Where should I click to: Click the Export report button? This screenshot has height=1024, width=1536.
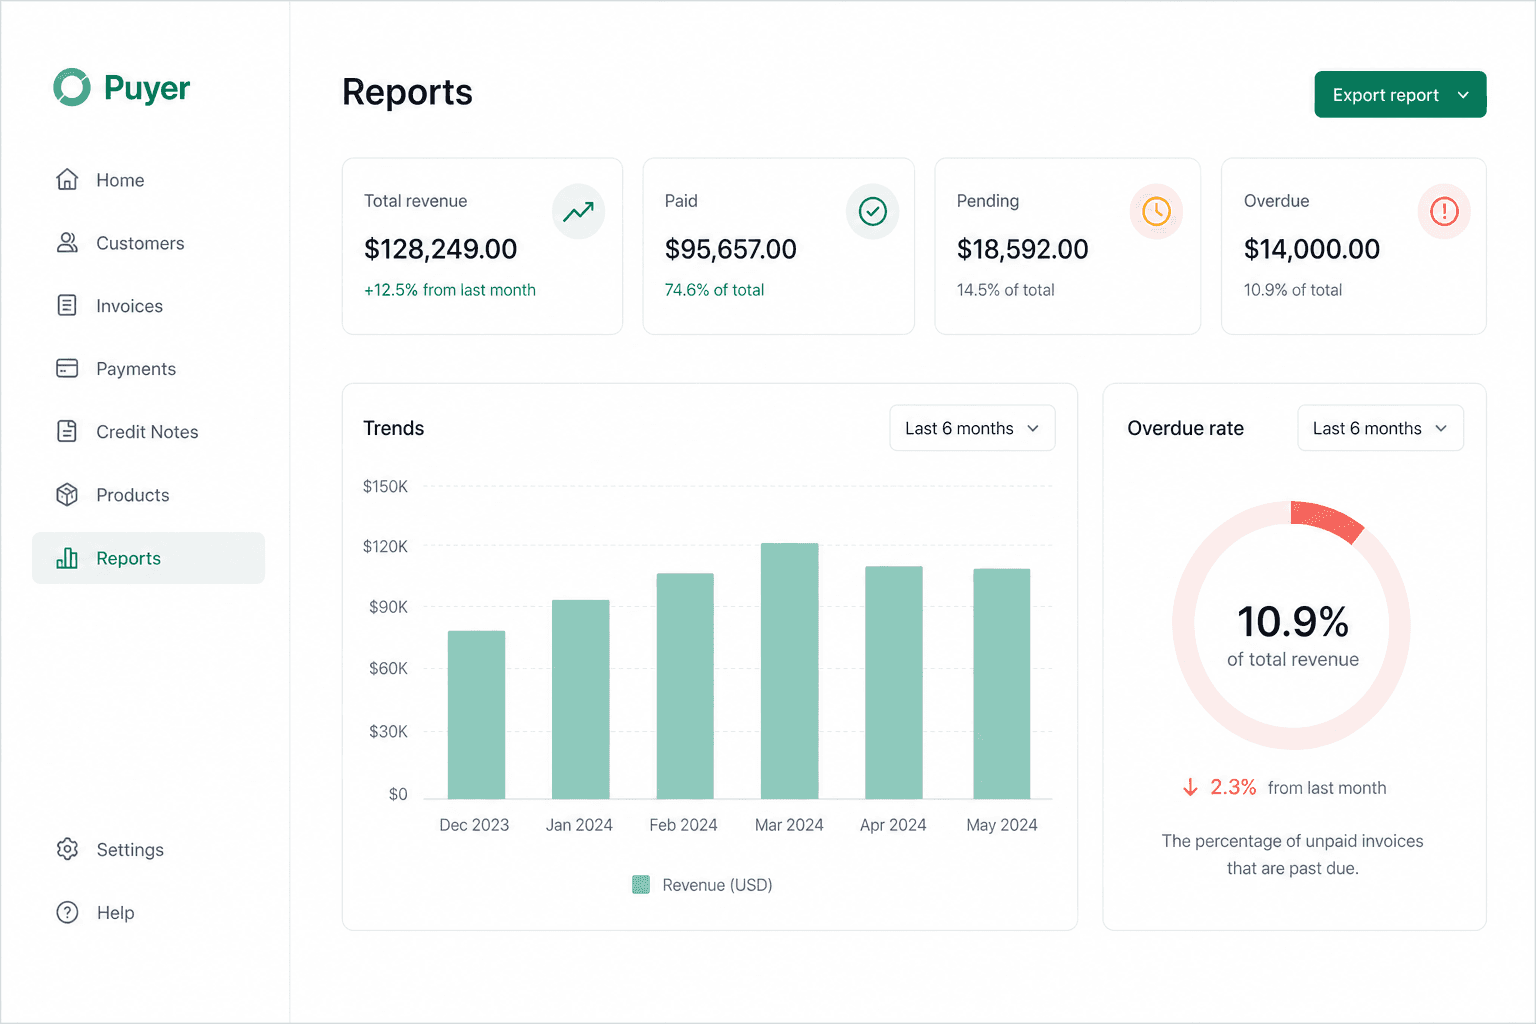click(x=1400, y=94)
